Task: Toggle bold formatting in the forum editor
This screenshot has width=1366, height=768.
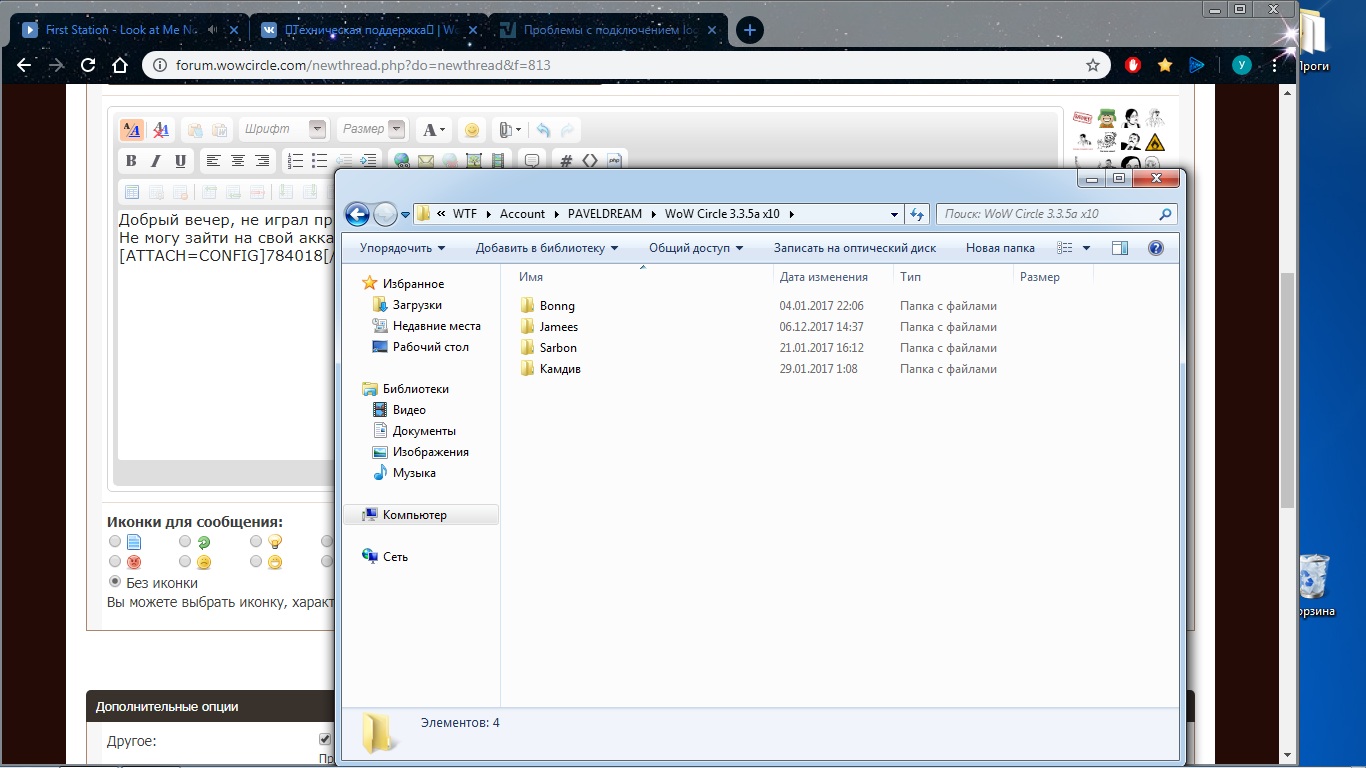Action: click(x=131, y=161)
